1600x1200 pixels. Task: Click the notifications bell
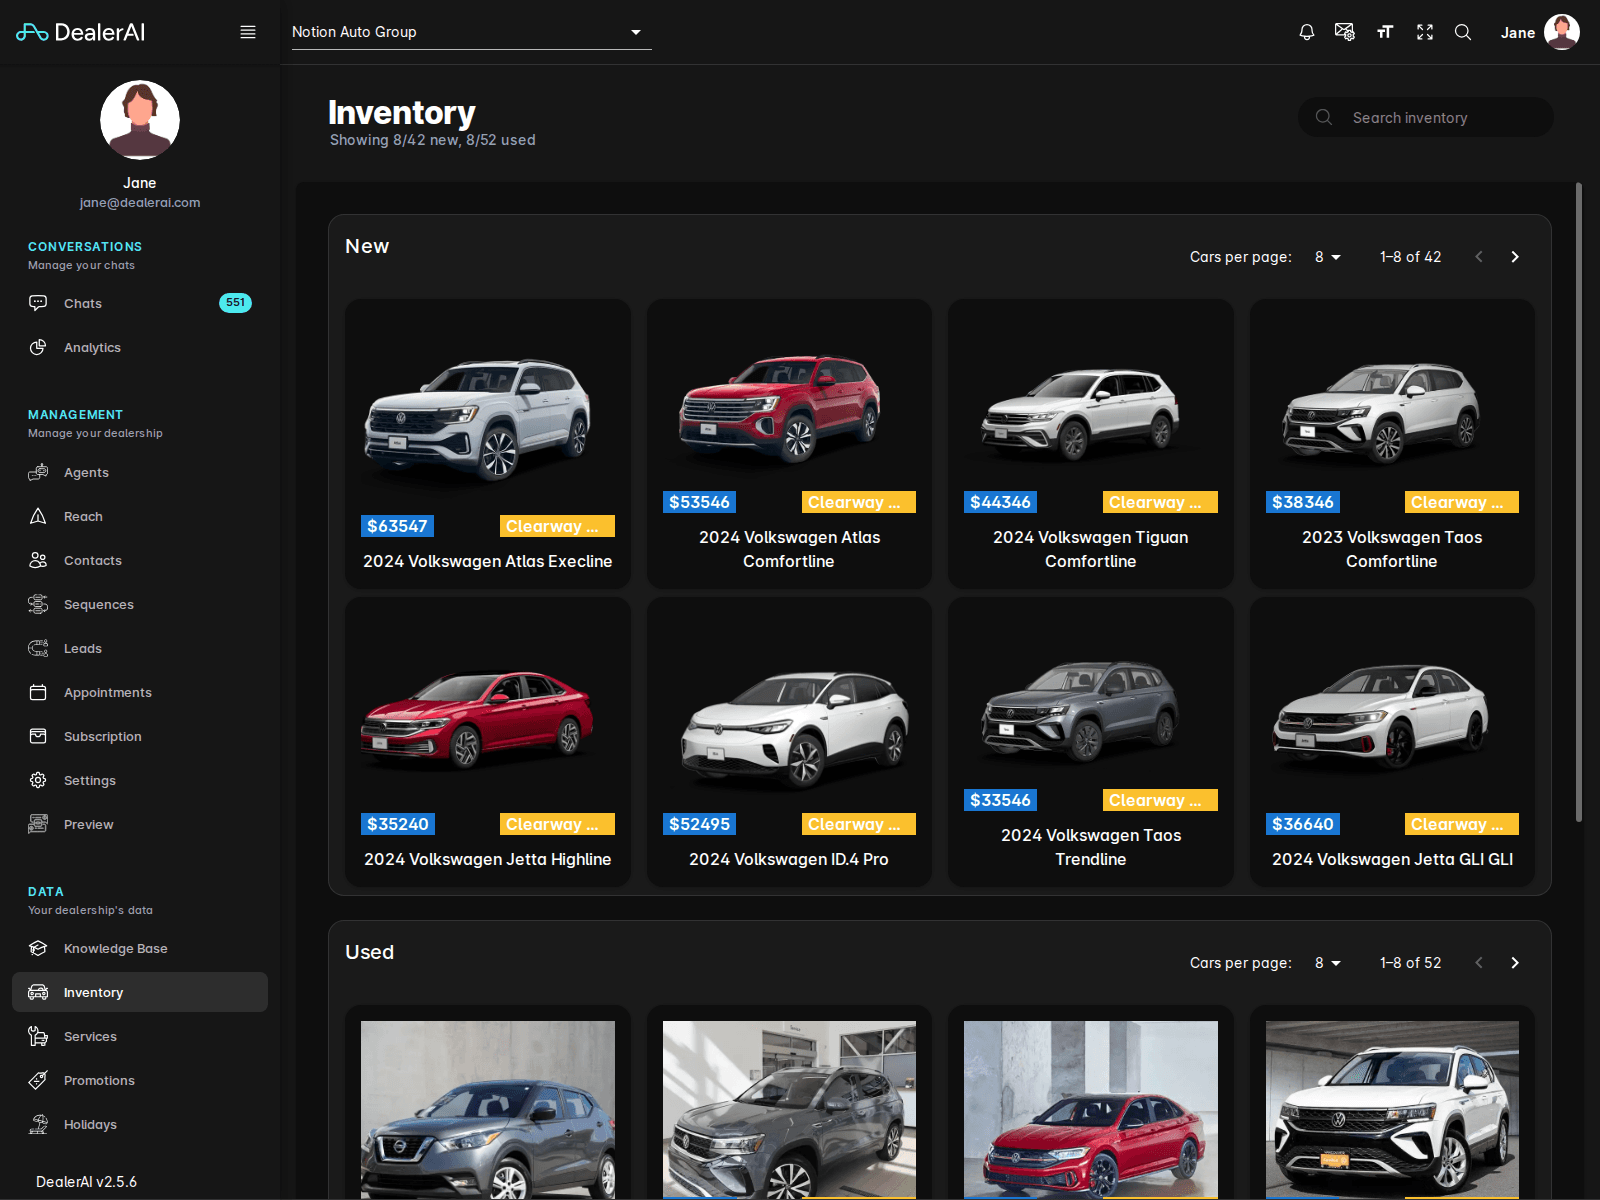pos(1306,31)
